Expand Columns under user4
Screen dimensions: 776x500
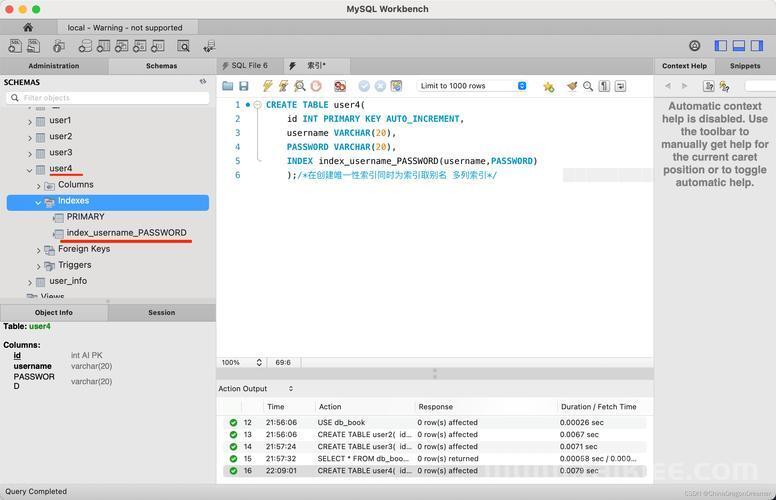(x=39, y=186)
